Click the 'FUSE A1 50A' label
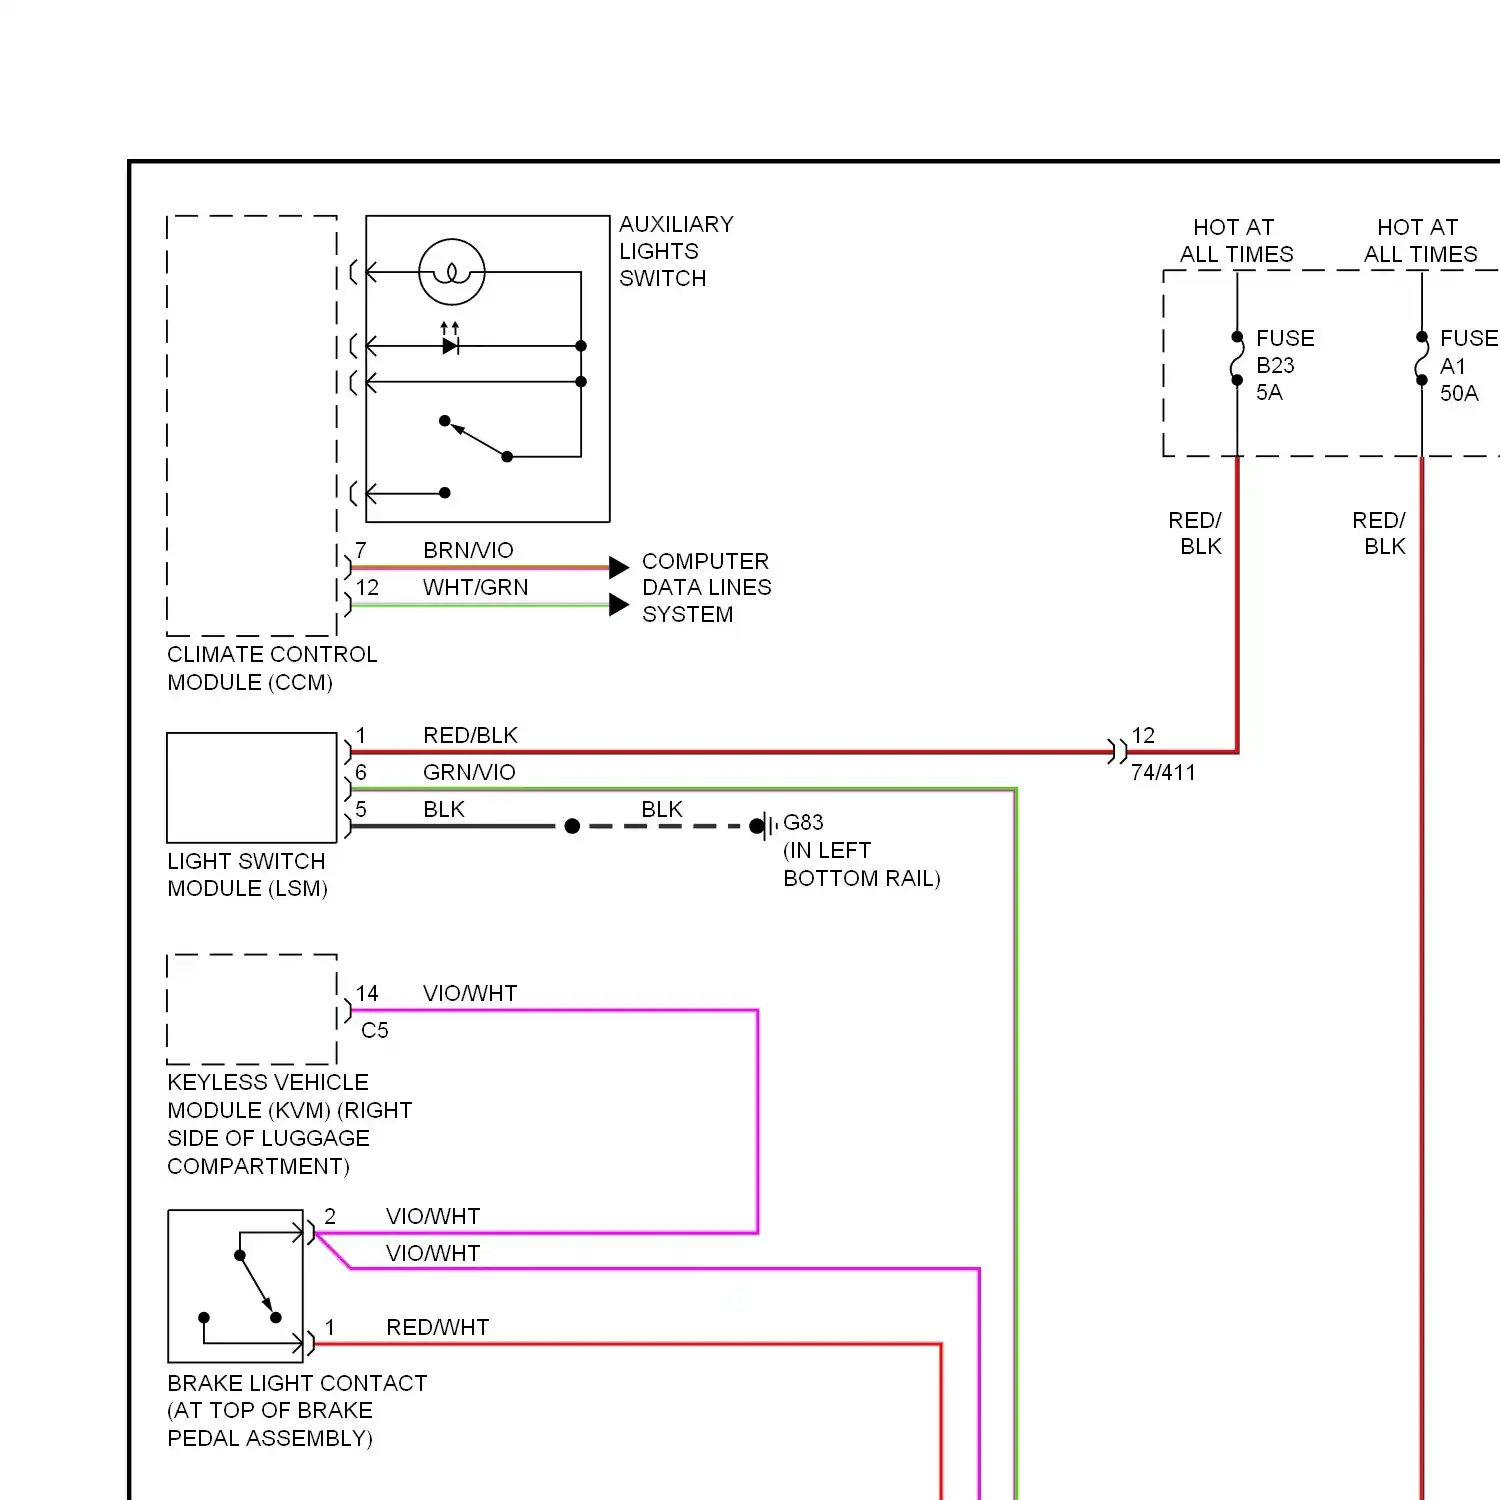 [x=1469, y=365]
